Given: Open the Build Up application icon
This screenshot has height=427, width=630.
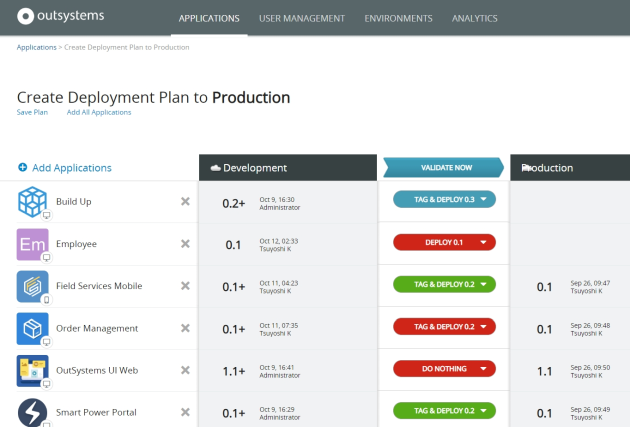Looking at the screenshot, I should coord(33,202).
